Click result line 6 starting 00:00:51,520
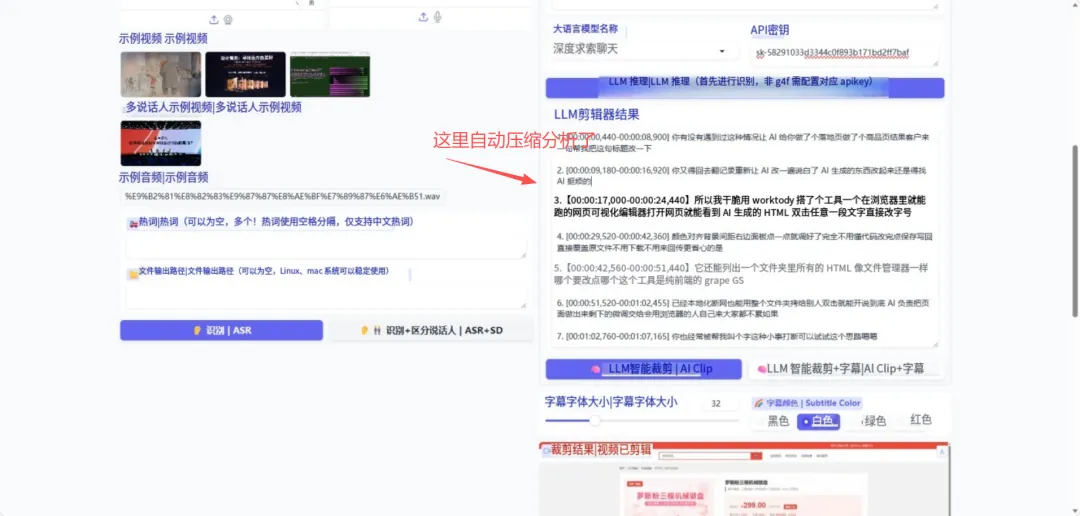1080x516 pixels. pos(744,307)
